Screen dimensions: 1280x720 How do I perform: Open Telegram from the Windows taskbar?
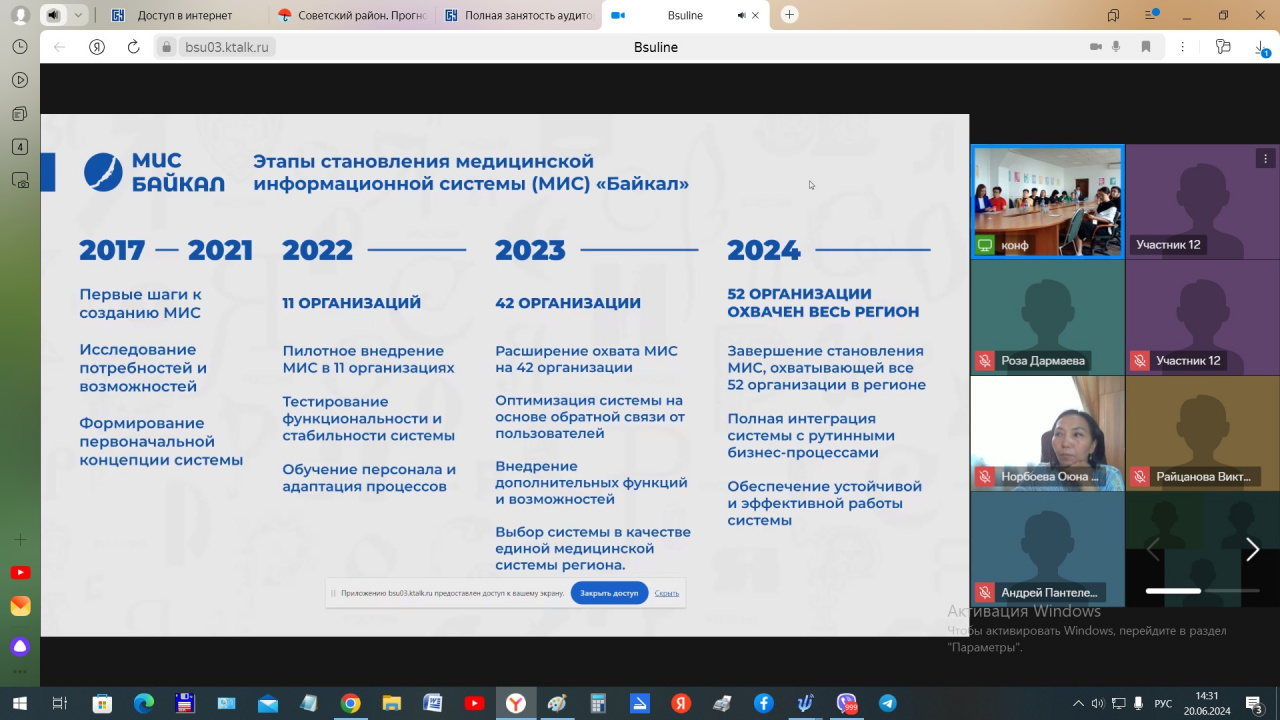(887, 704)
